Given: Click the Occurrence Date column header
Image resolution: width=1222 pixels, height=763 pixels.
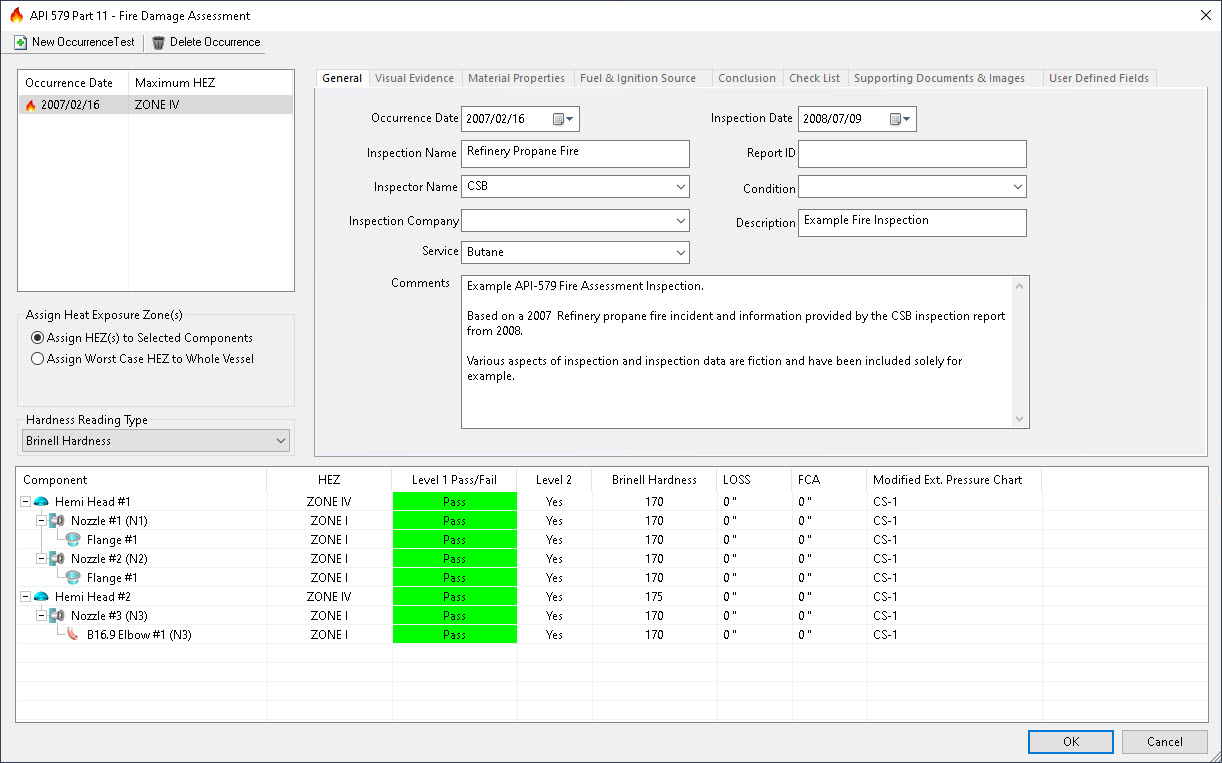Looking at the screenshot, I should [73, 83].
